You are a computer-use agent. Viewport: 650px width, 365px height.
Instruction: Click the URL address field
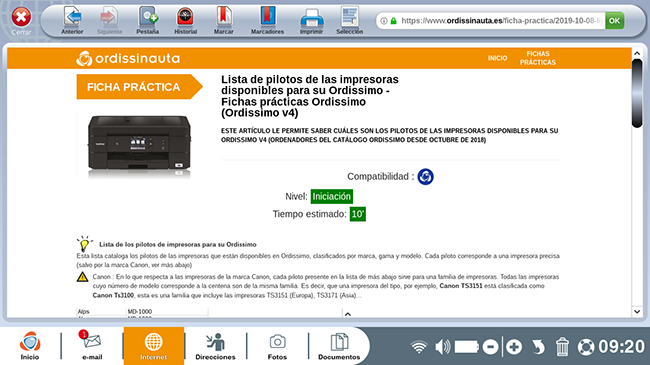coord(502,21)
